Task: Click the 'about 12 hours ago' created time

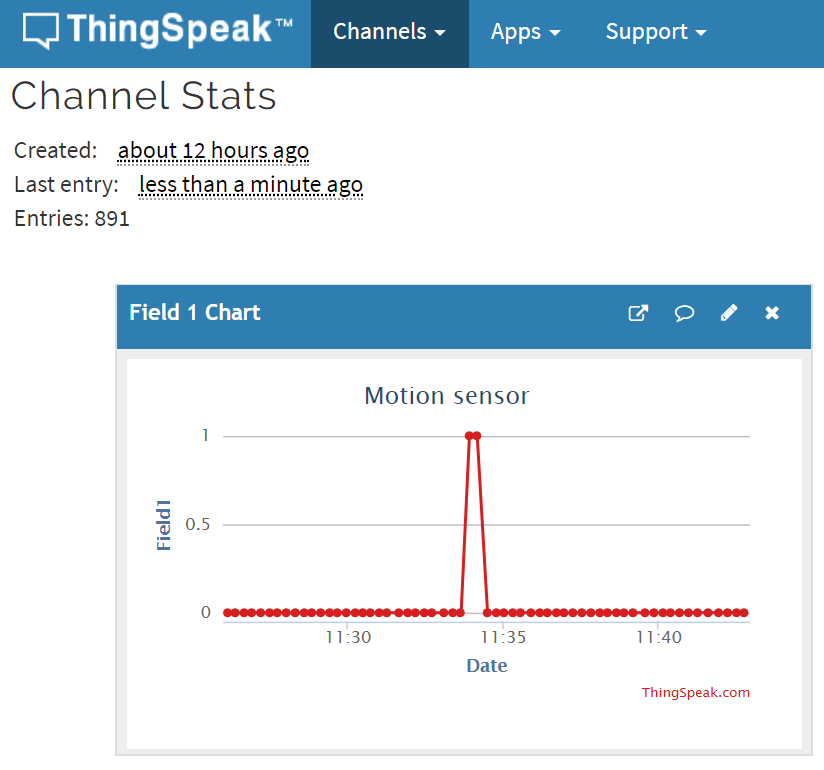Action: (213, 151)
